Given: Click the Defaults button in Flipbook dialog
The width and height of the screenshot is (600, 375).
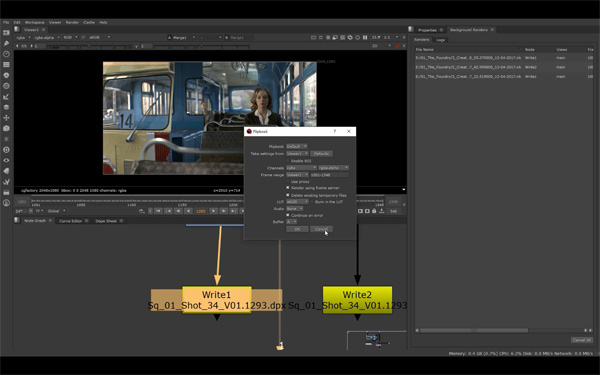Looking at the screenshot, I should [x=321, y=153].
